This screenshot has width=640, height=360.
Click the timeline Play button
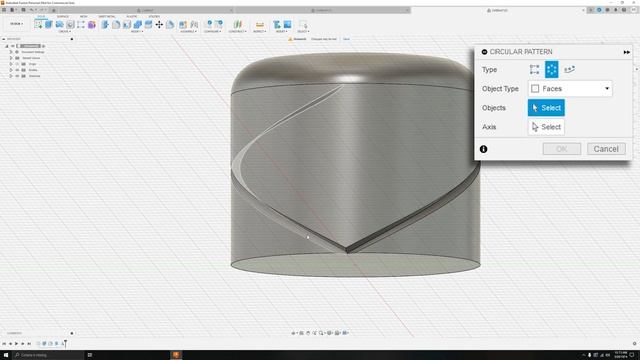tap(16, 344)
